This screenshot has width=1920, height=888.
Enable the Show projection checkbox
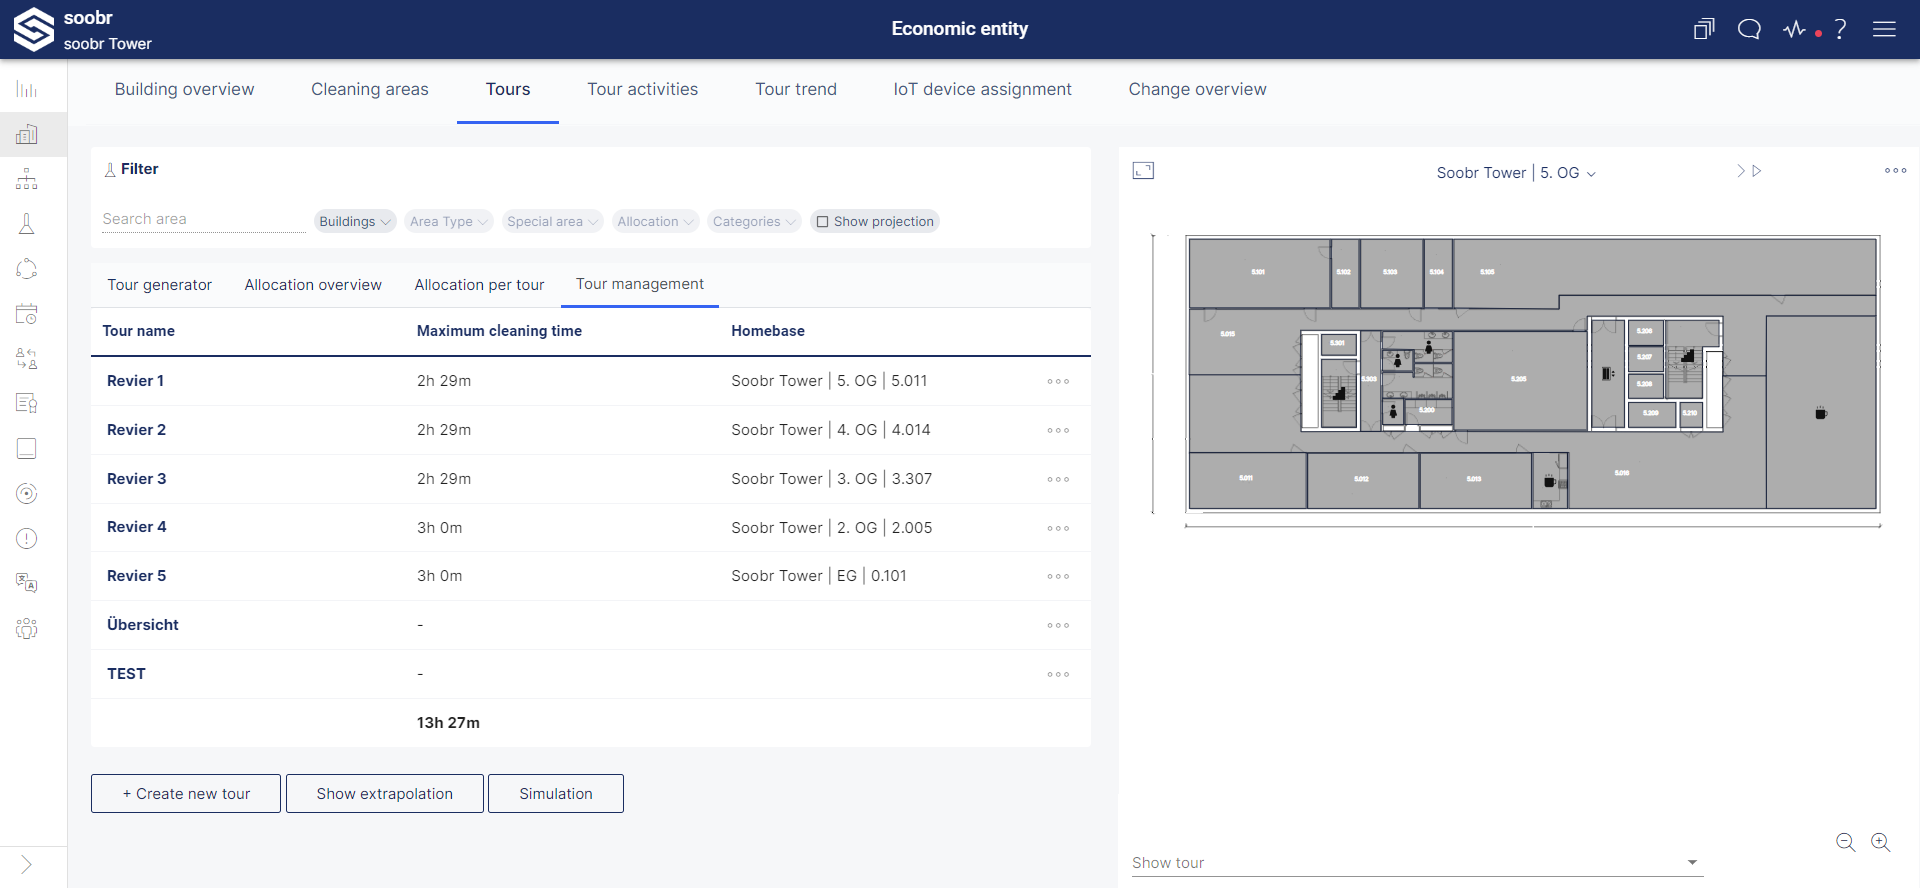coord(823,222)
